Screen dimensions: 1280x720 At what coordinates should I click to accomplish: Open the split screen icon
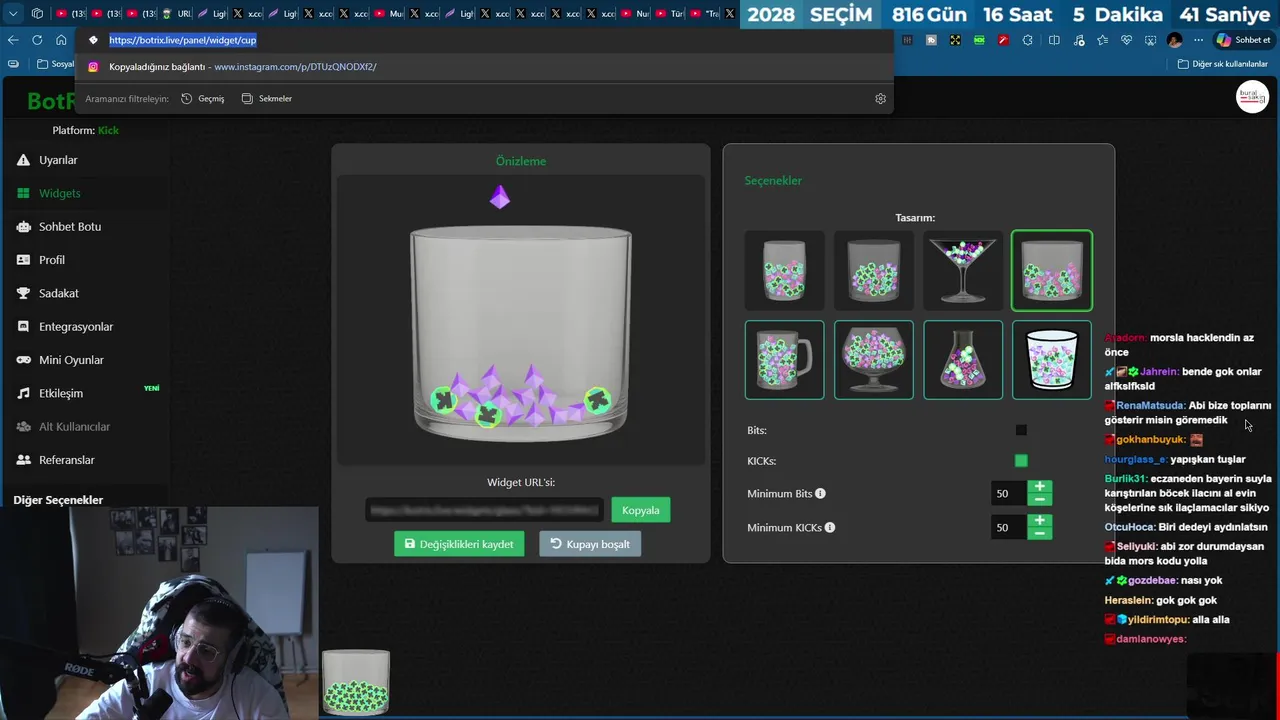point(1054,40)
